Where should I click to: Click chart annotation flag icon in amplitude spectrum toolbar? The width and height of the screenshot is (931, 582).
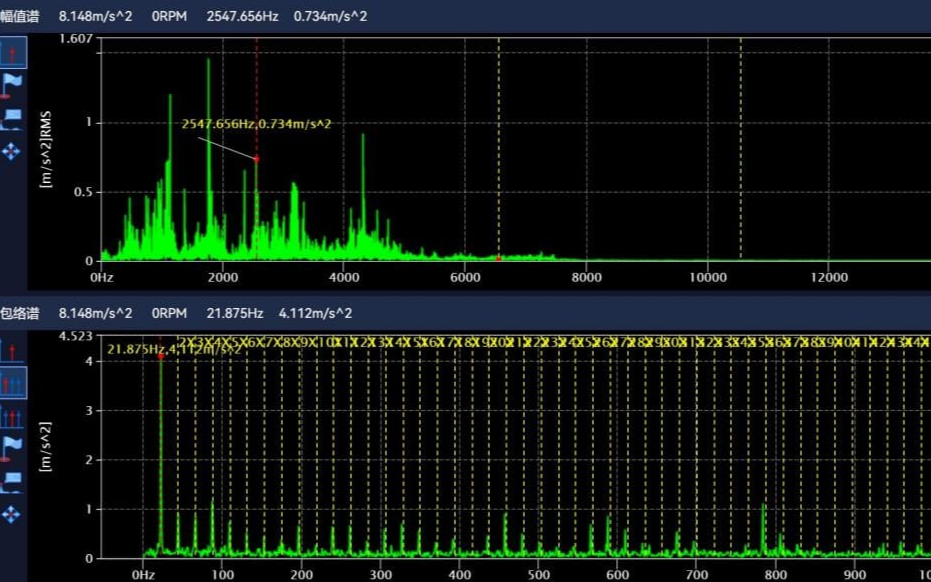12,119
